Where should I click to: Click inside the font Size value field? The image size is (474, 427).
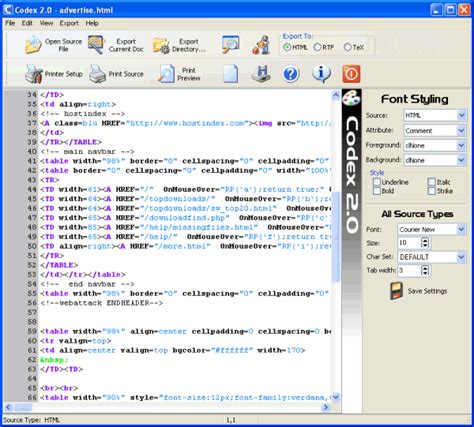click(x=409, y=242)
